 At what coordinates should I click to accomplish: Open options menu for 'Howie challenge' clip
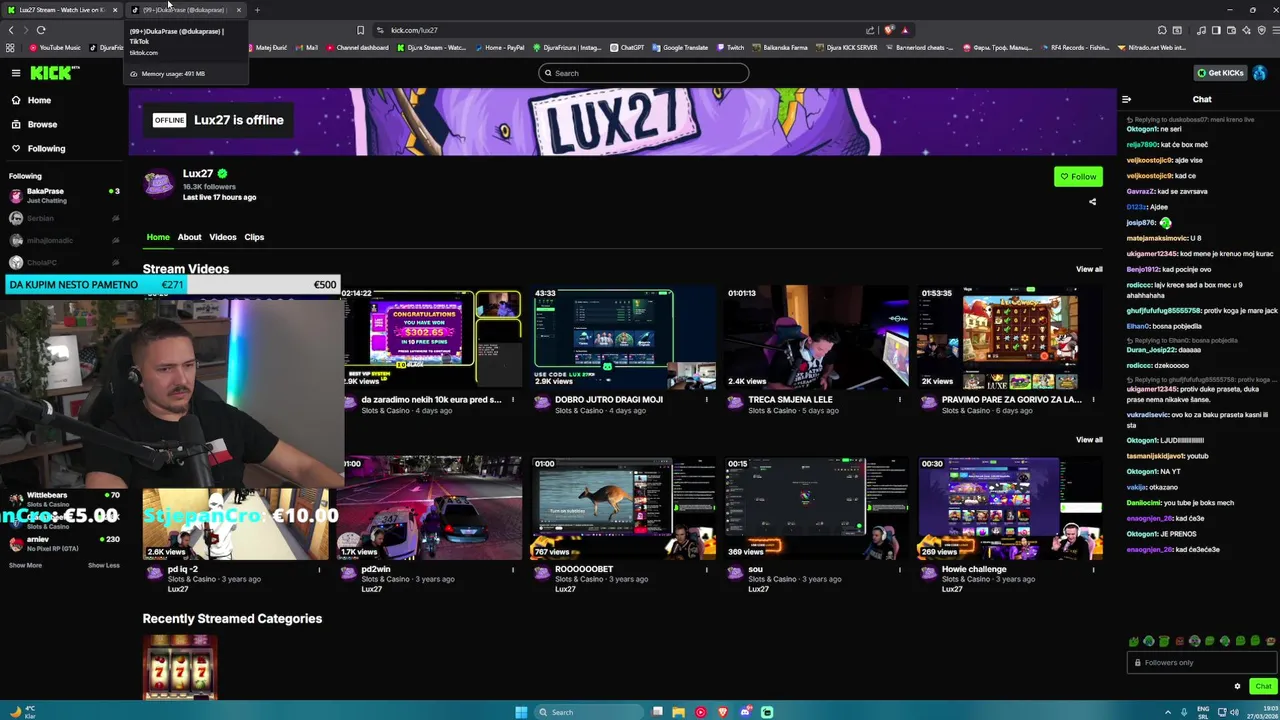tap(1092, 570)
